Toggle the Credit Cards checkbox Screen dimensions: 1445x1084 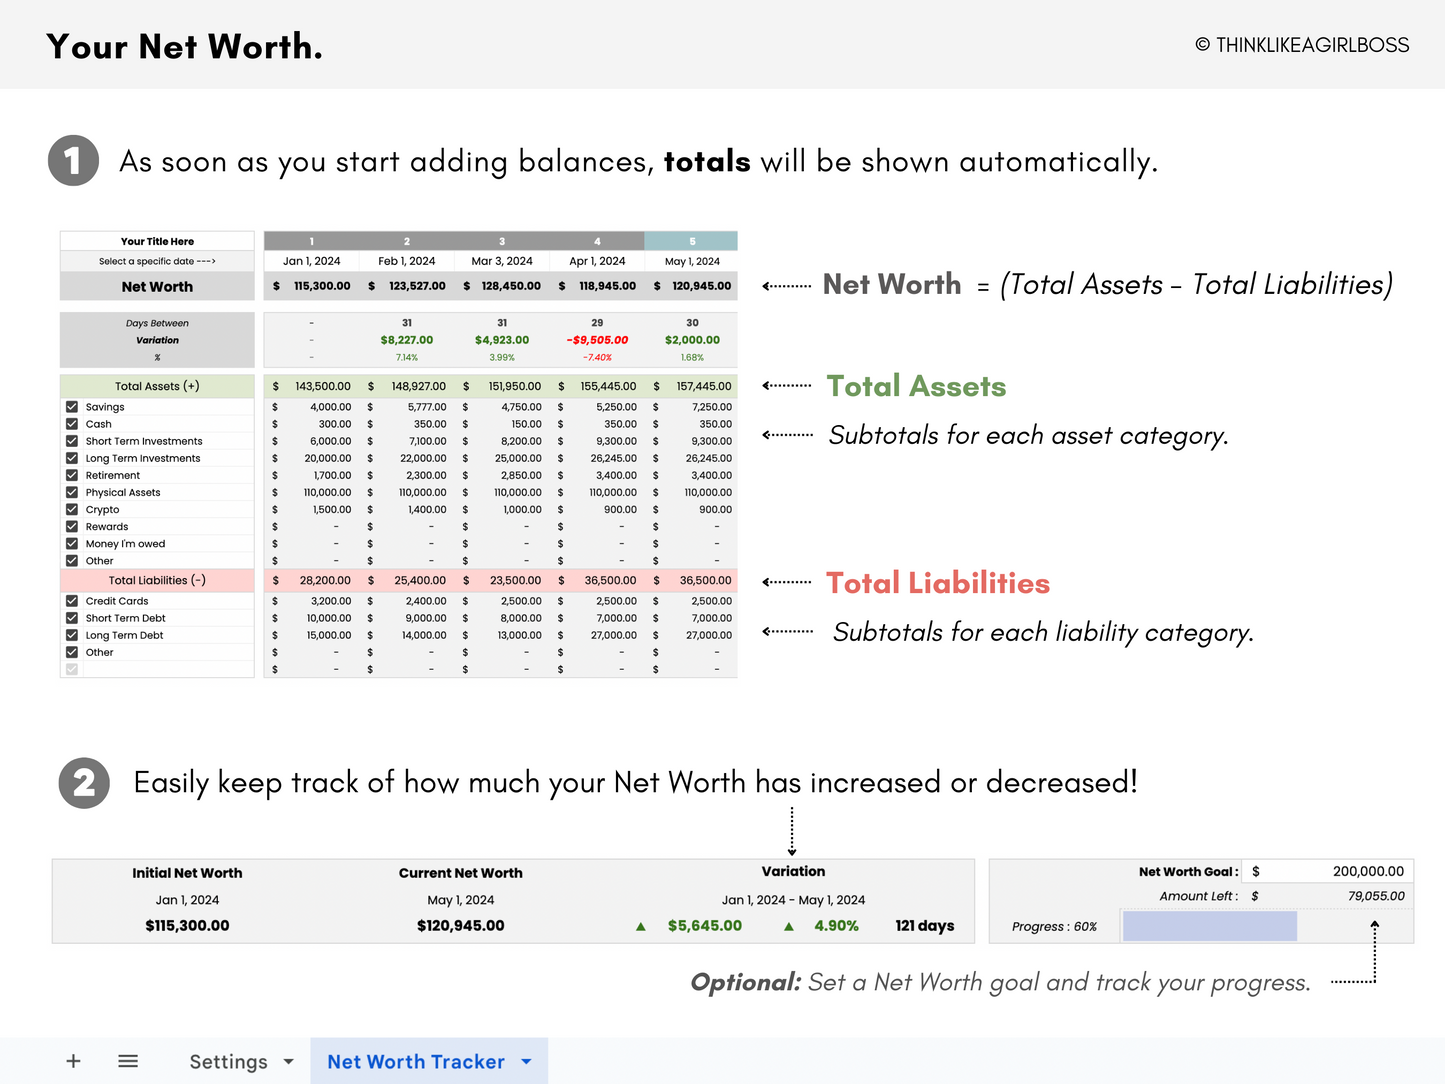pos(71,600)
